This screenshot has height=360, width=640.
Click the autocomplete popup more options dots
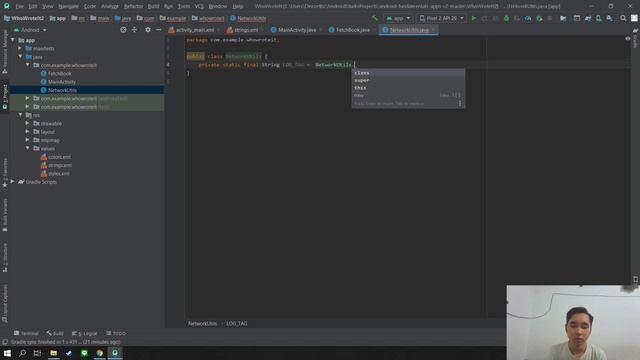[x=460, y=104]
